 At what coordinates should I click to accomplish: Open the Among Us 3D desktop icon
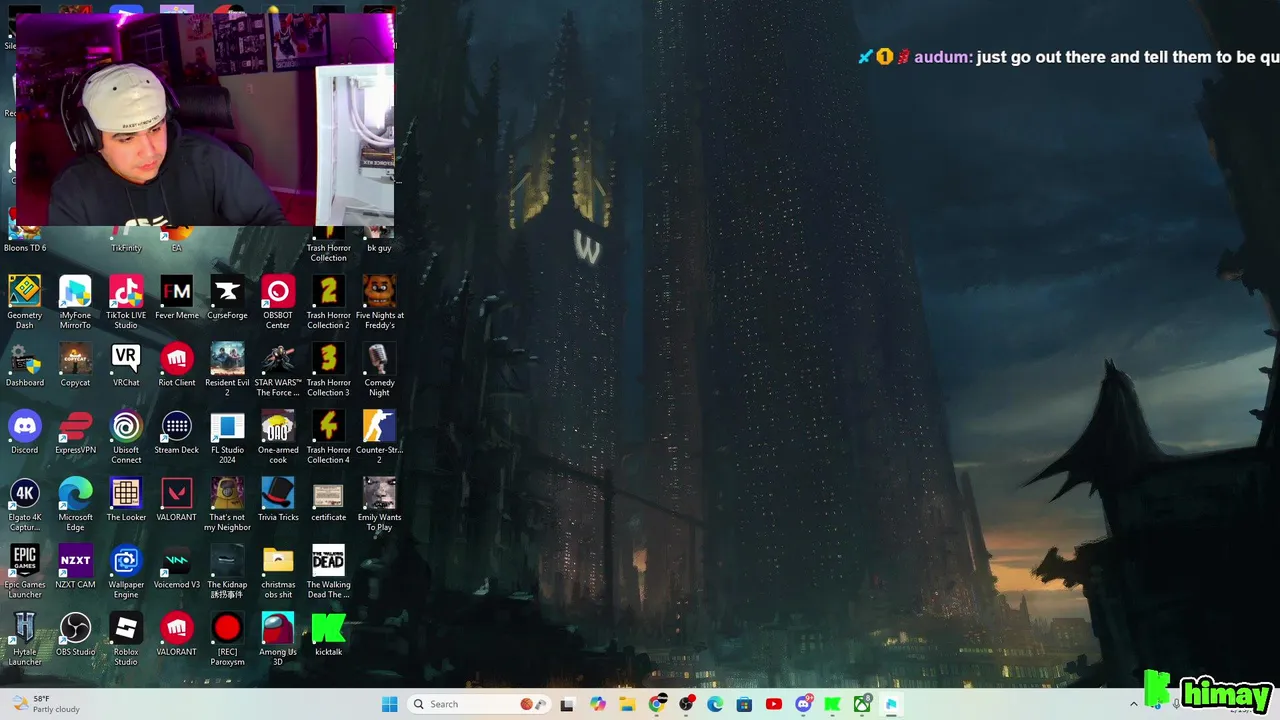278,638
